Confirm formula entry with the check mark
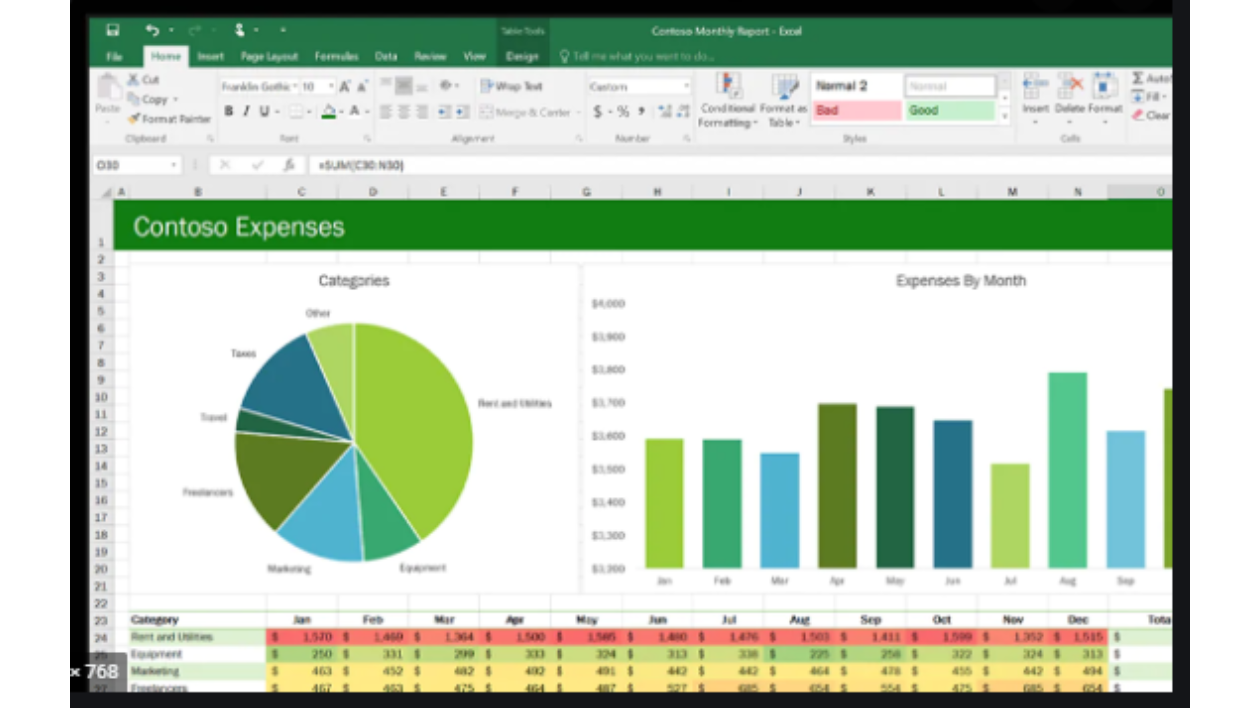The image size is (1260, 708). 257,165
